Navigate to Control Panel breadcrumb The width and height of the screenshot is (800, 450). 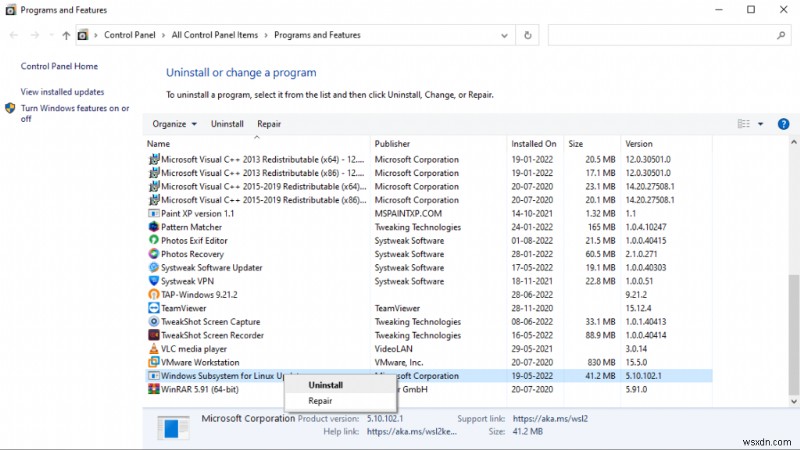click(130, 35)
